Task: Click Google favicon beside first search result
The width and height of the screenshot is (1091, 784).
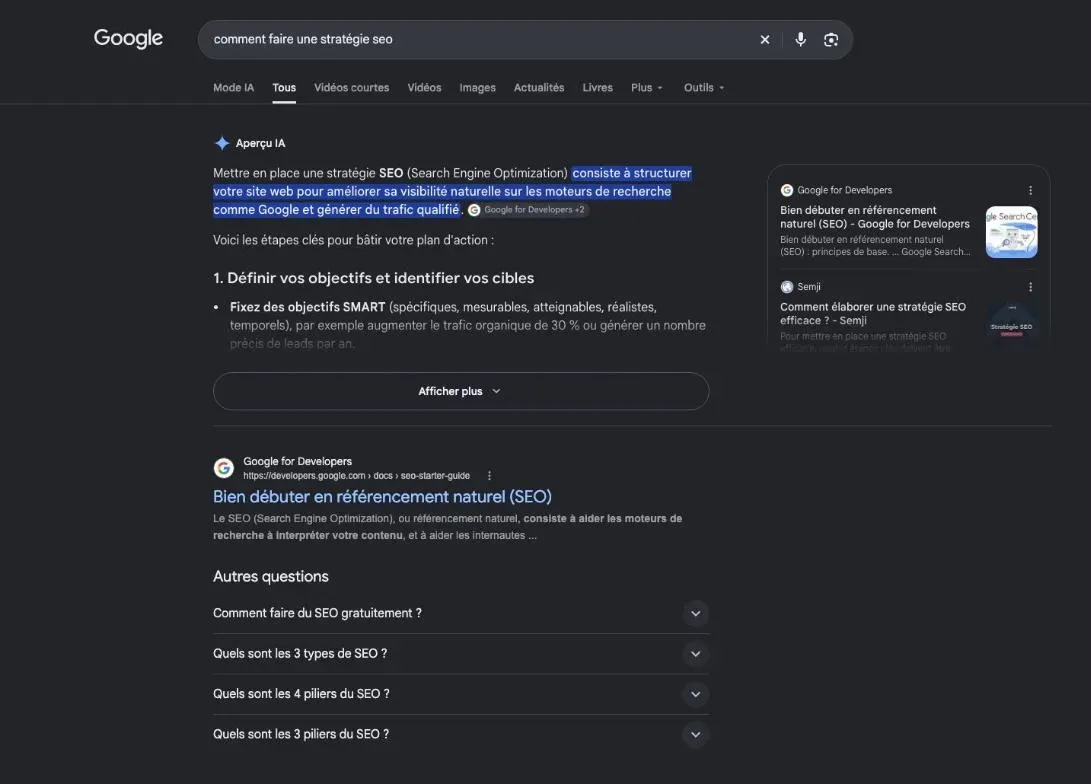Action: (x=223, y=468)
